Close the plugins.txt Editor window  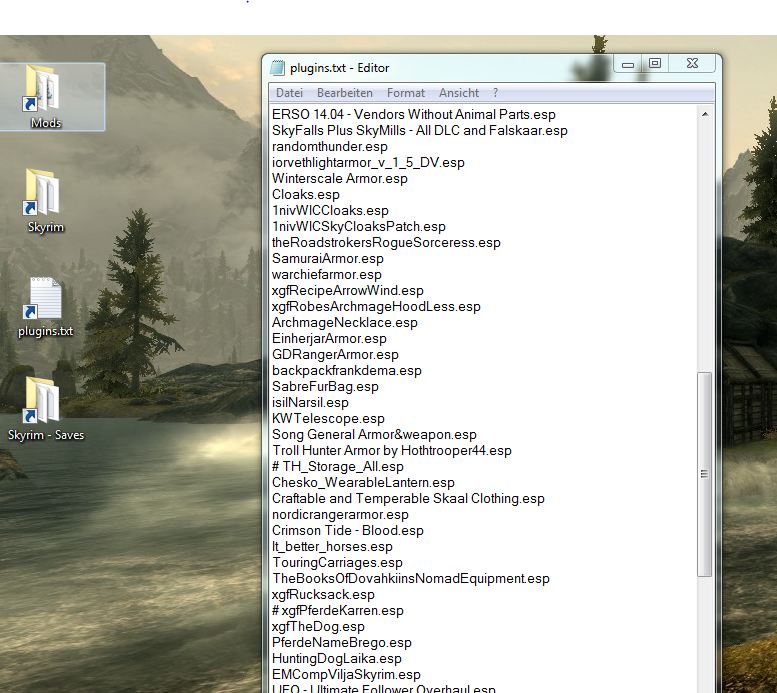point(691,65)
